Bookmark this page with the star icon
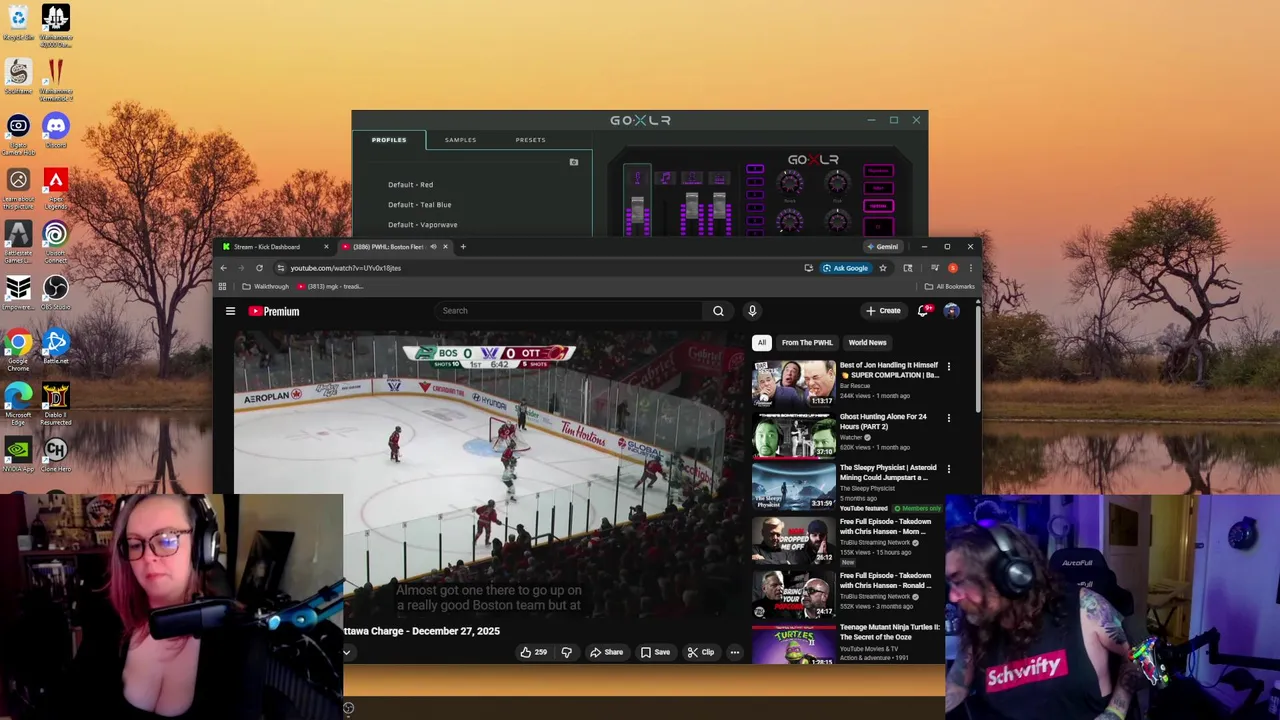Viewport: 1280px width, 720px height. pyautogui.click(x=882, y=268)
